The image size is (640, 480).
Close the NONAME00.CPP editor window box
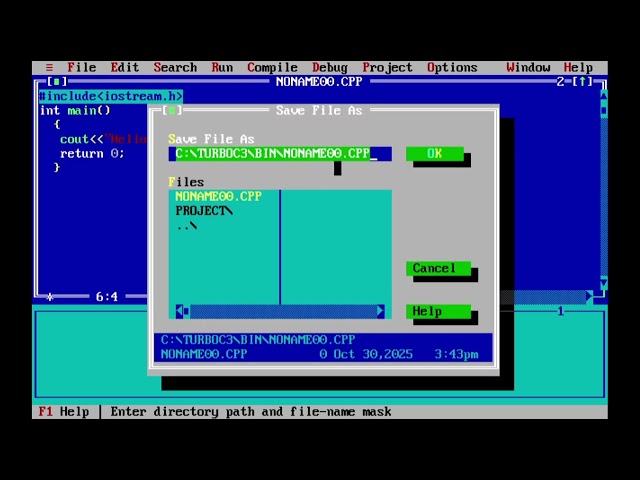[x=57, y=82]
